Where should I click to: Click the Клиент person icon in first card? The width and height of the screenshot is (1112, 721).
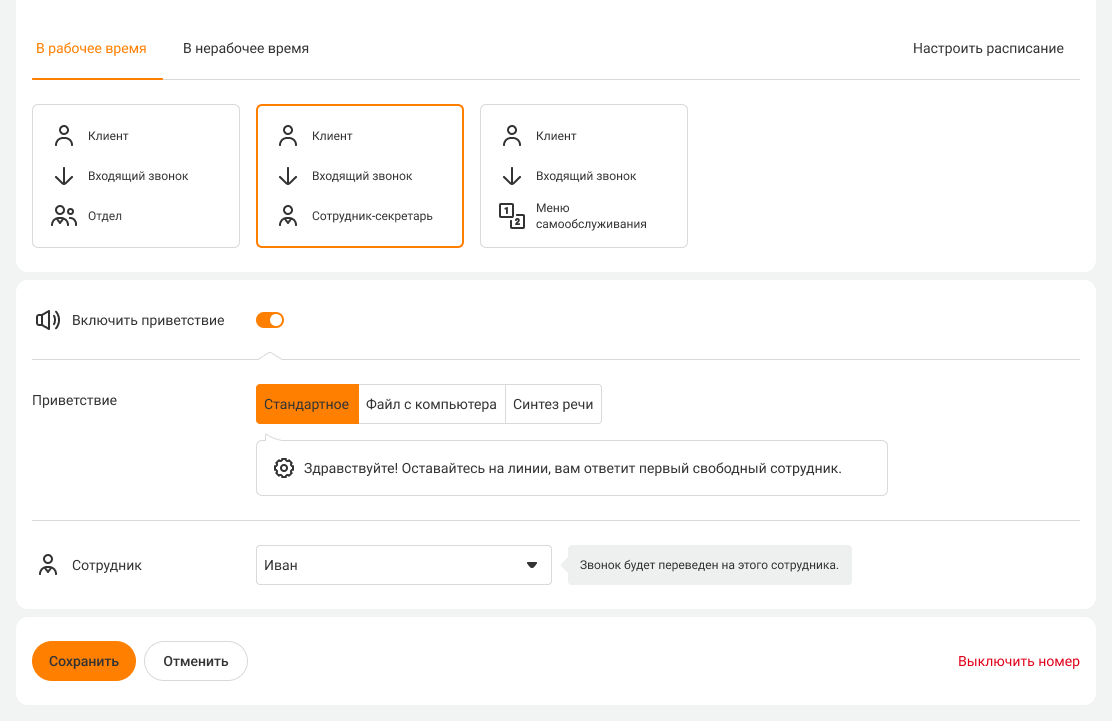(64, 136)
